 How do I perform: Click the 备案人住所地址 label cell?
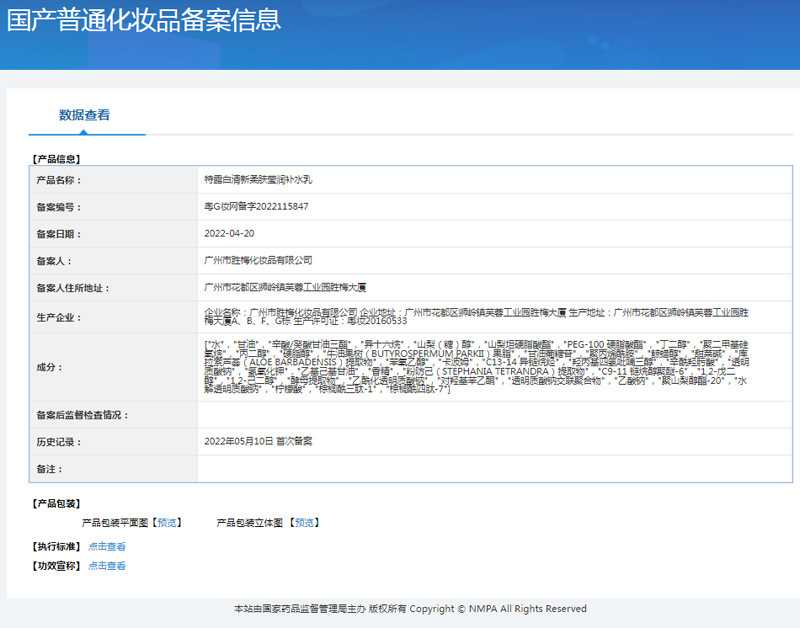click(x=114, y=288)
